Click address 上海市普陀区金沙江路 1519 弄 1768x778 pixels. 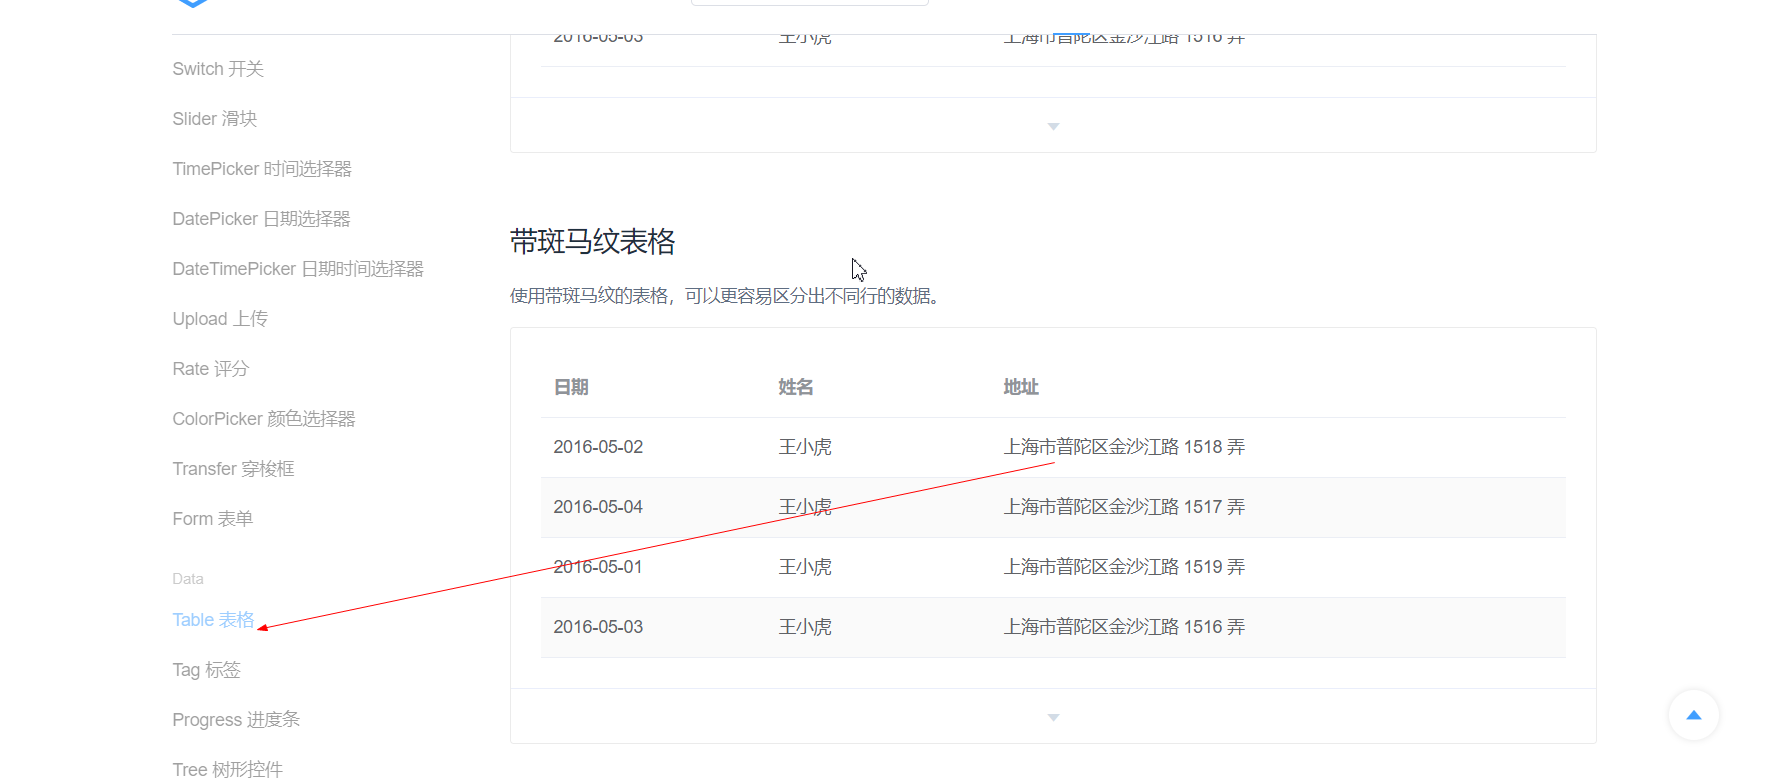[x=1124, y=567]
